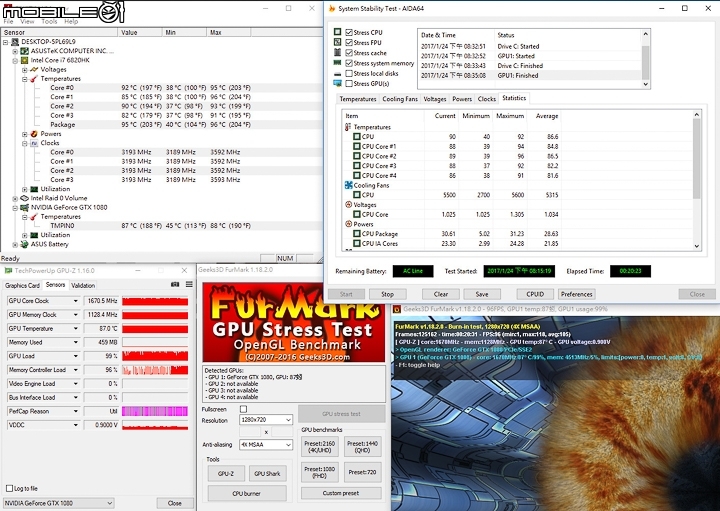Open the FurMark Resolution 1280x720 dropdown

pyautogui.click(x=266, y=420)
